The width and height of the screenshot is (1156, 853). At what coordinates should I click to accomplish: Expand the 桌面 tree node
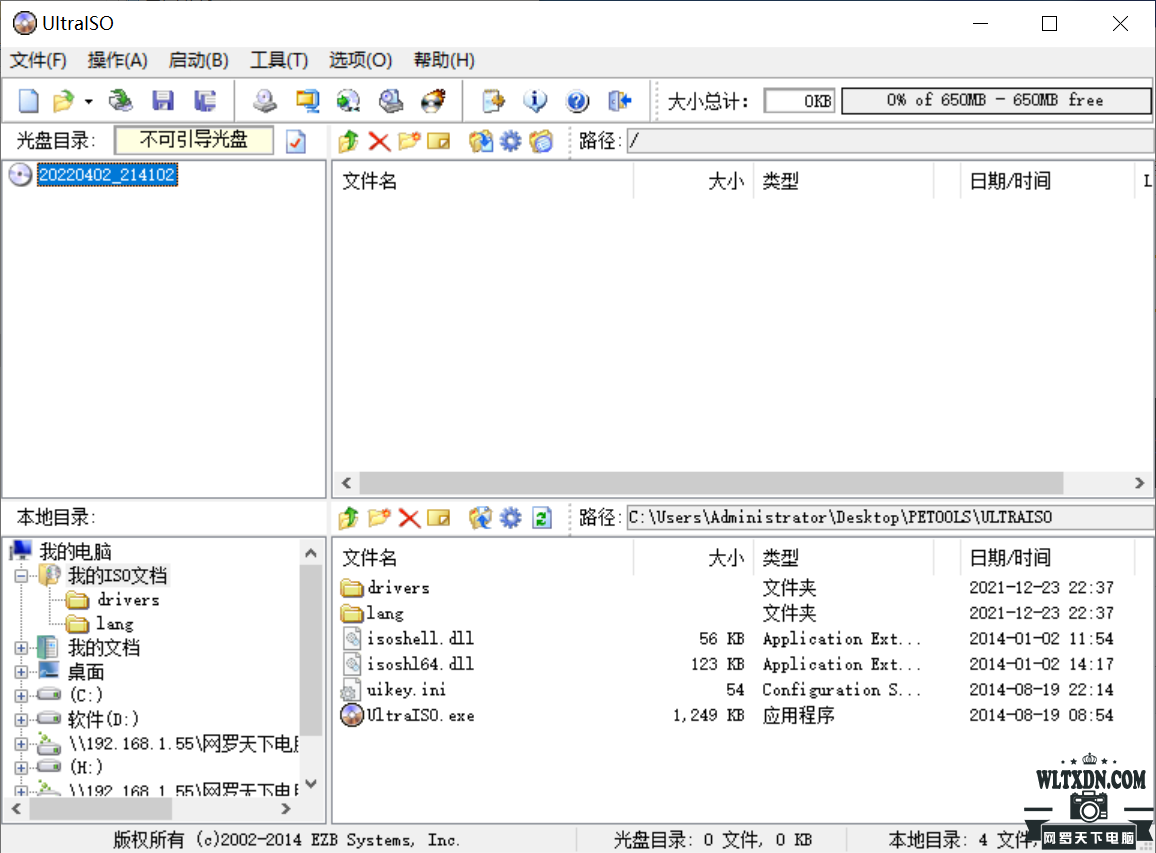(21, 672)
